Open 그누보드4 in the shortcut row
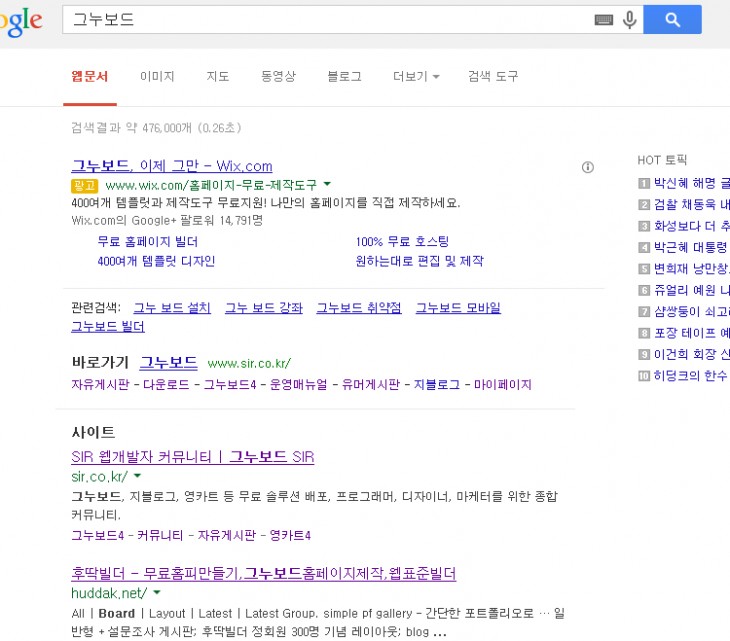Image resolution: width=730 pixels, height=641 pixels. coord(230,385)
